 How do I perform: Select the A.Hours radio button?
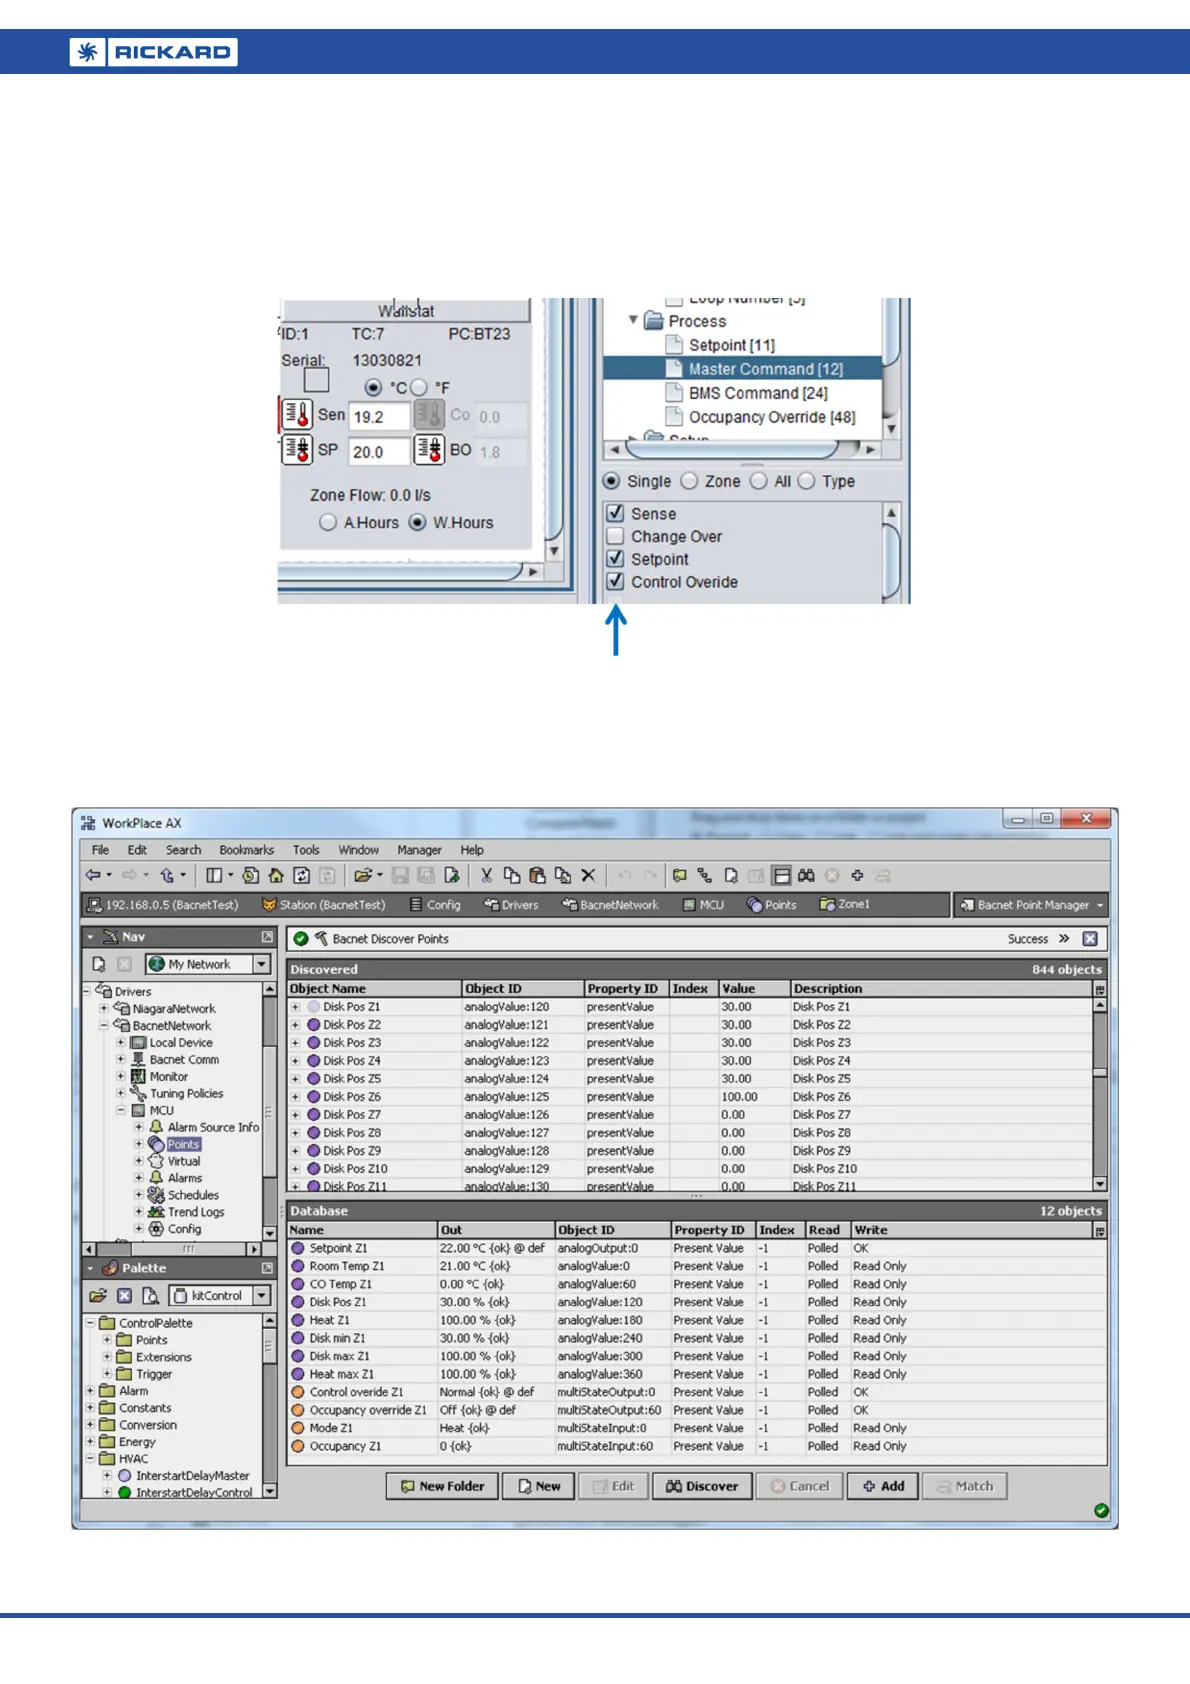328,522
